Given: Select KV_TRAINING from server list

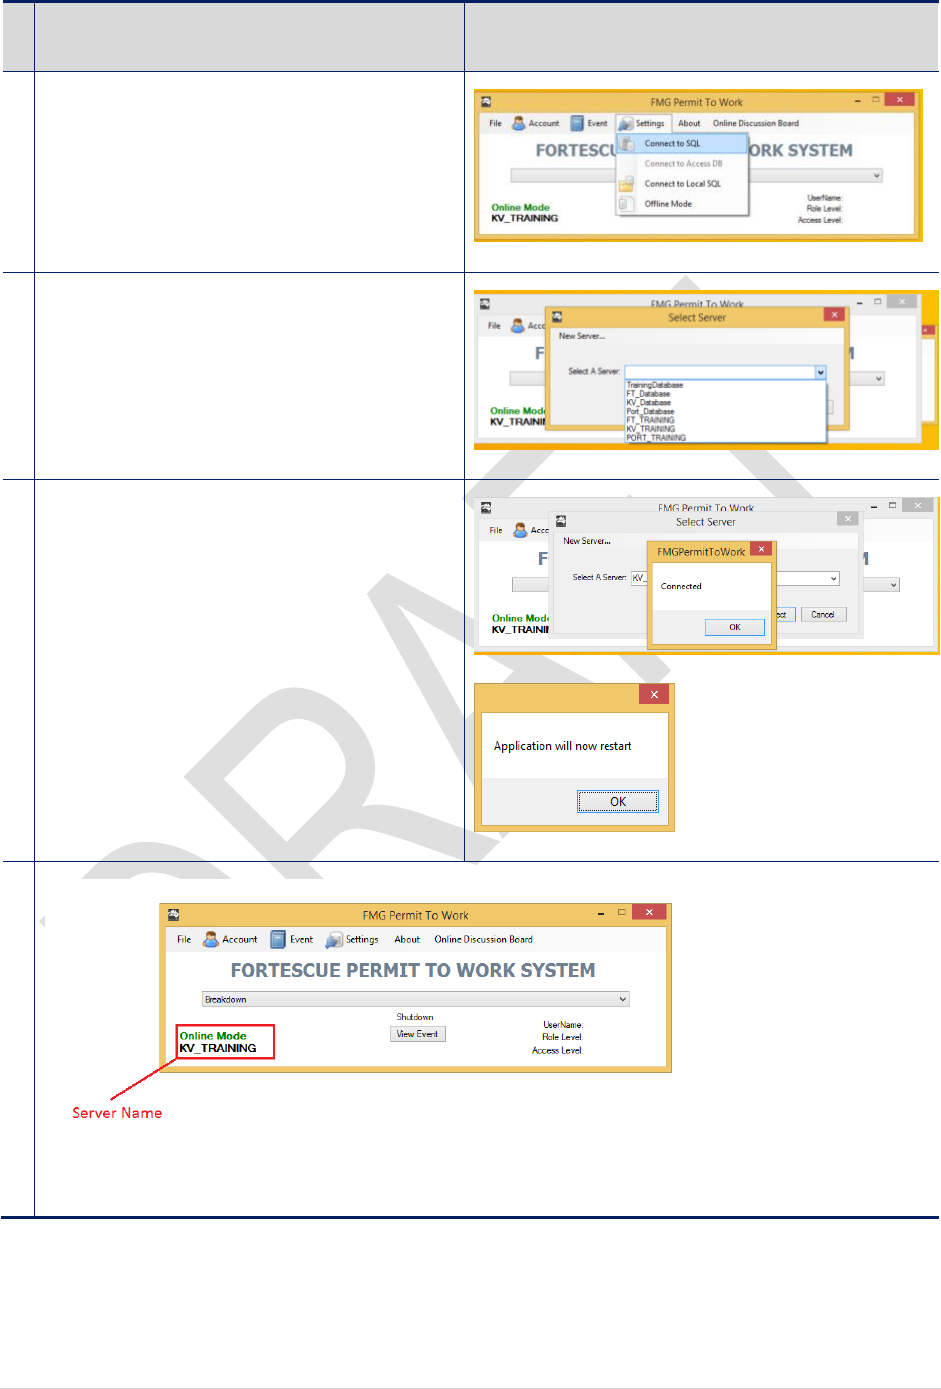Looking at the screenshot, I should (x=650, y=429).
